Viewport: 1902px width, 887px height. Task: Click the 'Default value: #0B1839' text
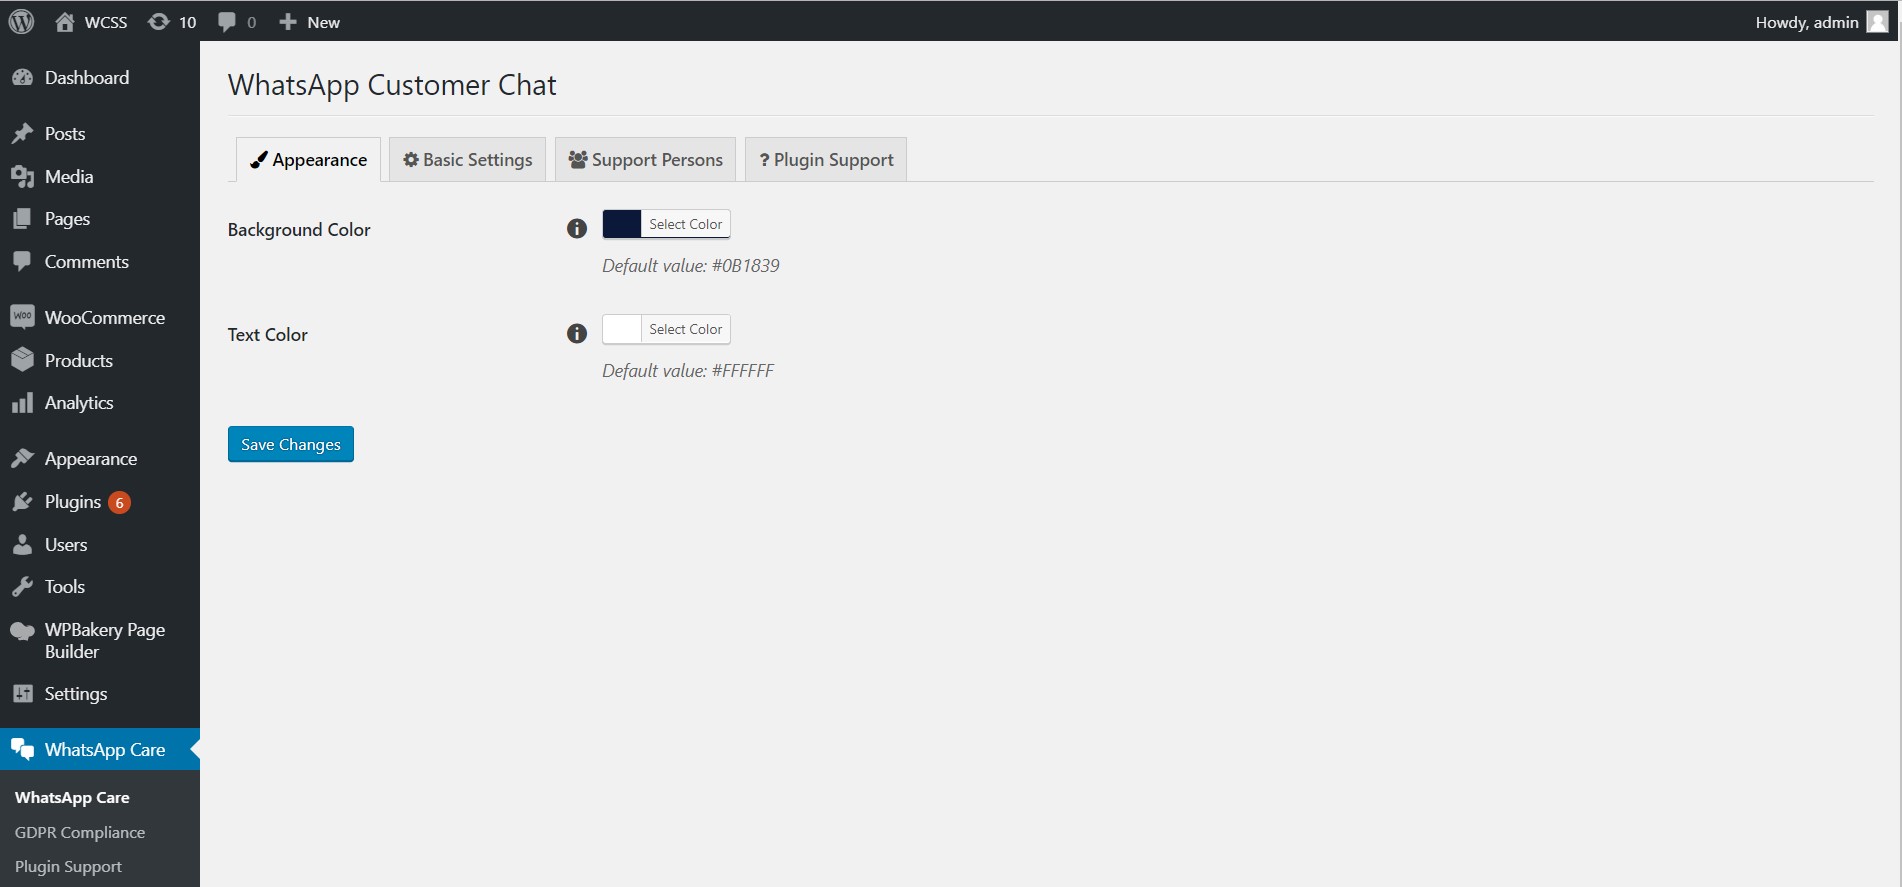[691, 266]
